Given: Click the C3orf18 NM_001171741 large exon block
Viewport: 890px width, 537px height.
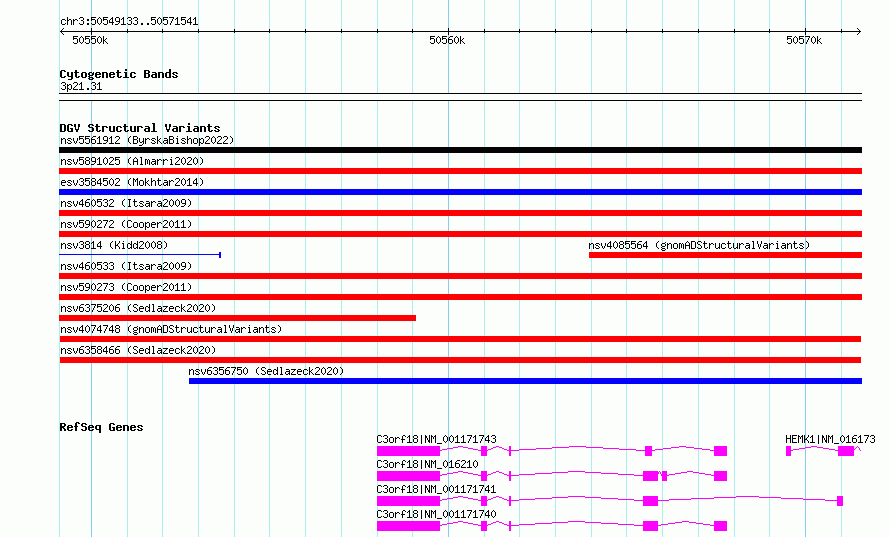Looking at the screenshot, I should pos(409,501).
